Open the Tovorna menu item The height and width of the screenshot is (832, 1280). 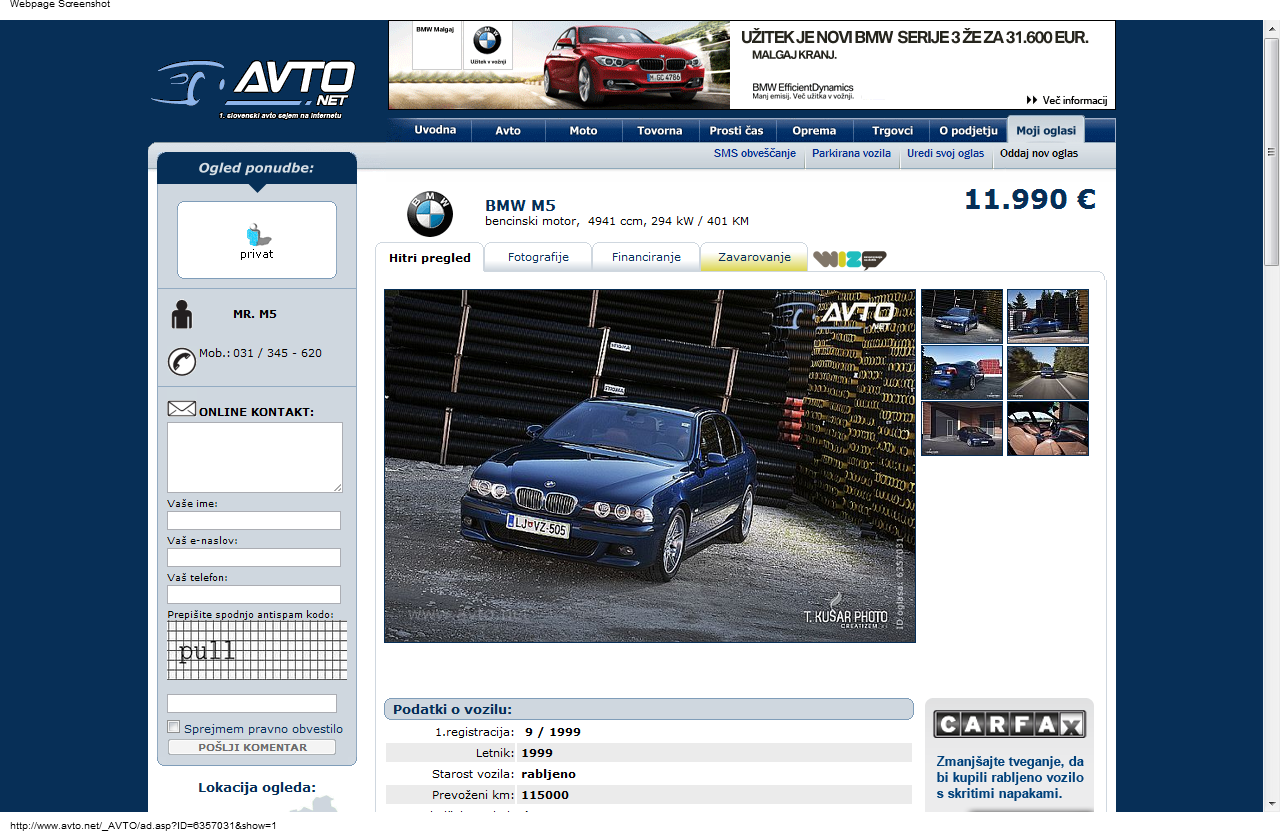(x=660, y=131)
